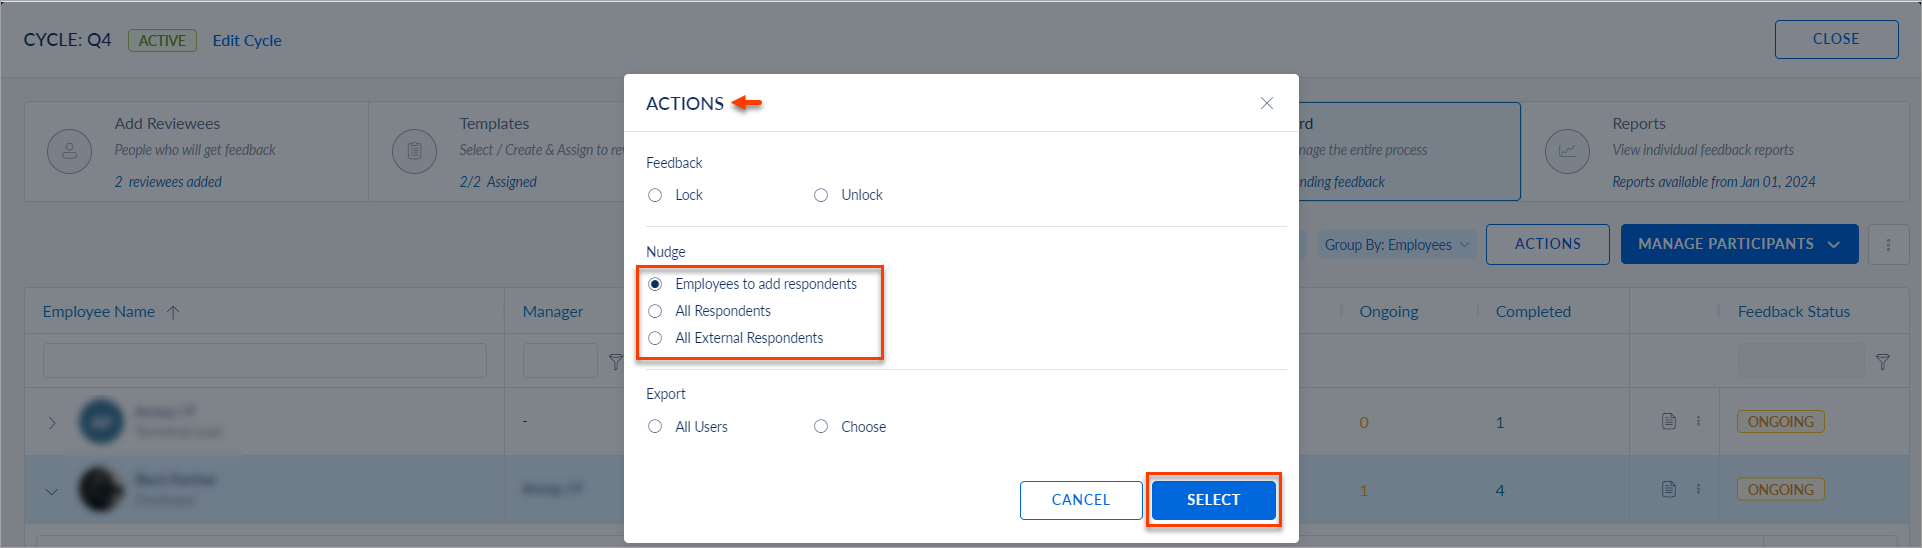The image size is (1922, 548).
Task: Click the Add Reviewees person icon
Action: (x=69, y=152)
